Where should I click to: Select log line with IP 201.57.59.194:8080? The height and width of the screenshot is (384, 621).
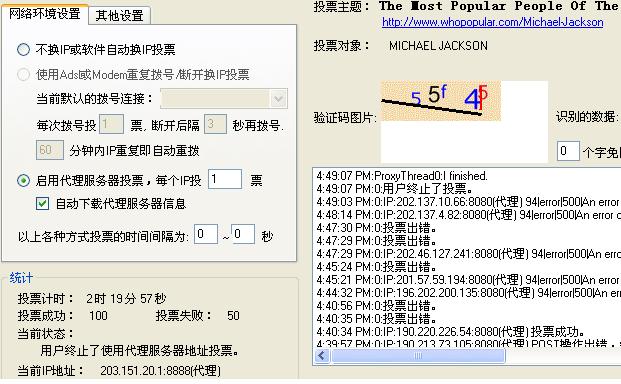coord(469,280)
